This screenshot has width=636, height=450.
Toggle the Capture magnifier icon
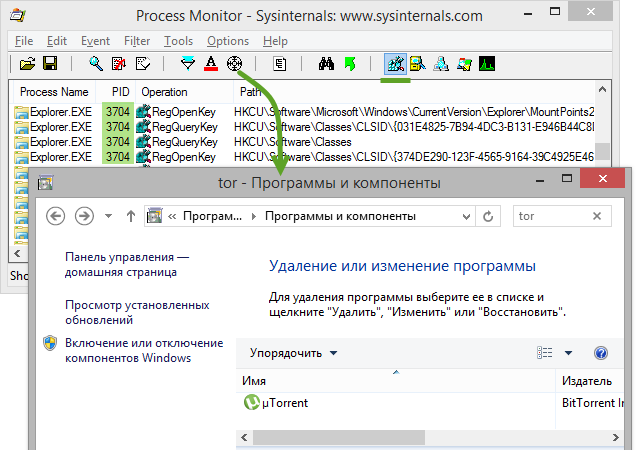pyautogui.click(x=96, y=64)
